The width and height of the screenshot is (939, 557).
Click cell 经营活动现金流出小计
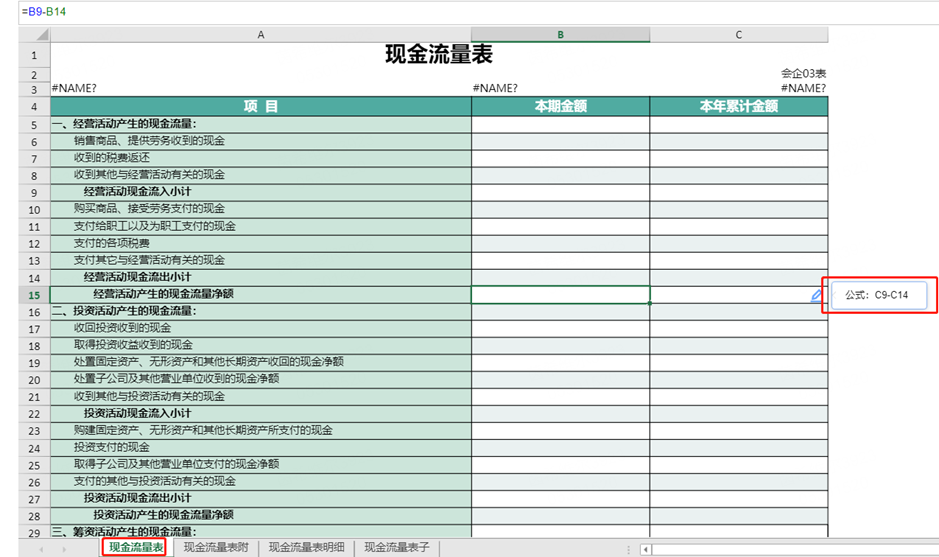tap(261, 277)
